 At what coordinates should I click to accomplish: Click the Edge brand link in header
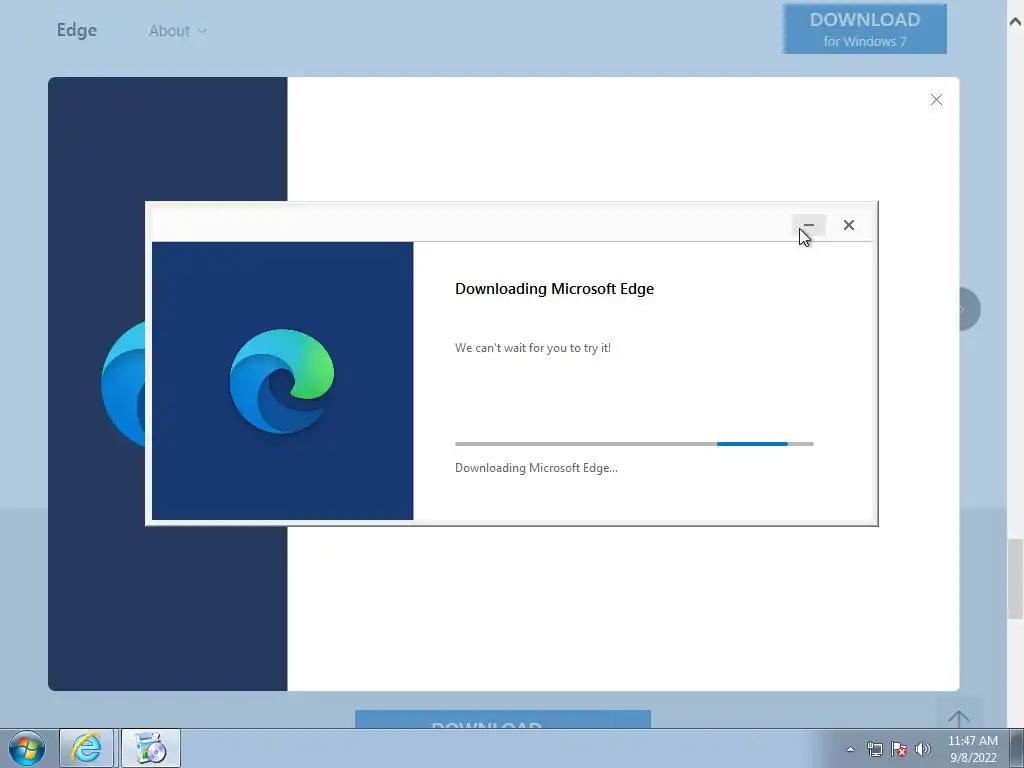tap(76, 30)
